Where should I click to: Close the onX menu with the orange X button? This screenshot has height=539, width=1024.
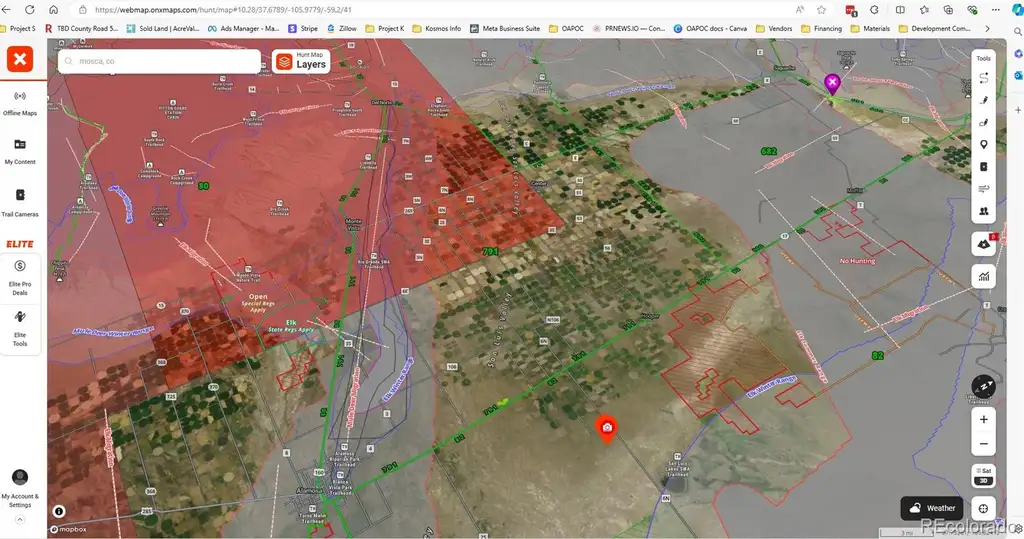(20, 59)
